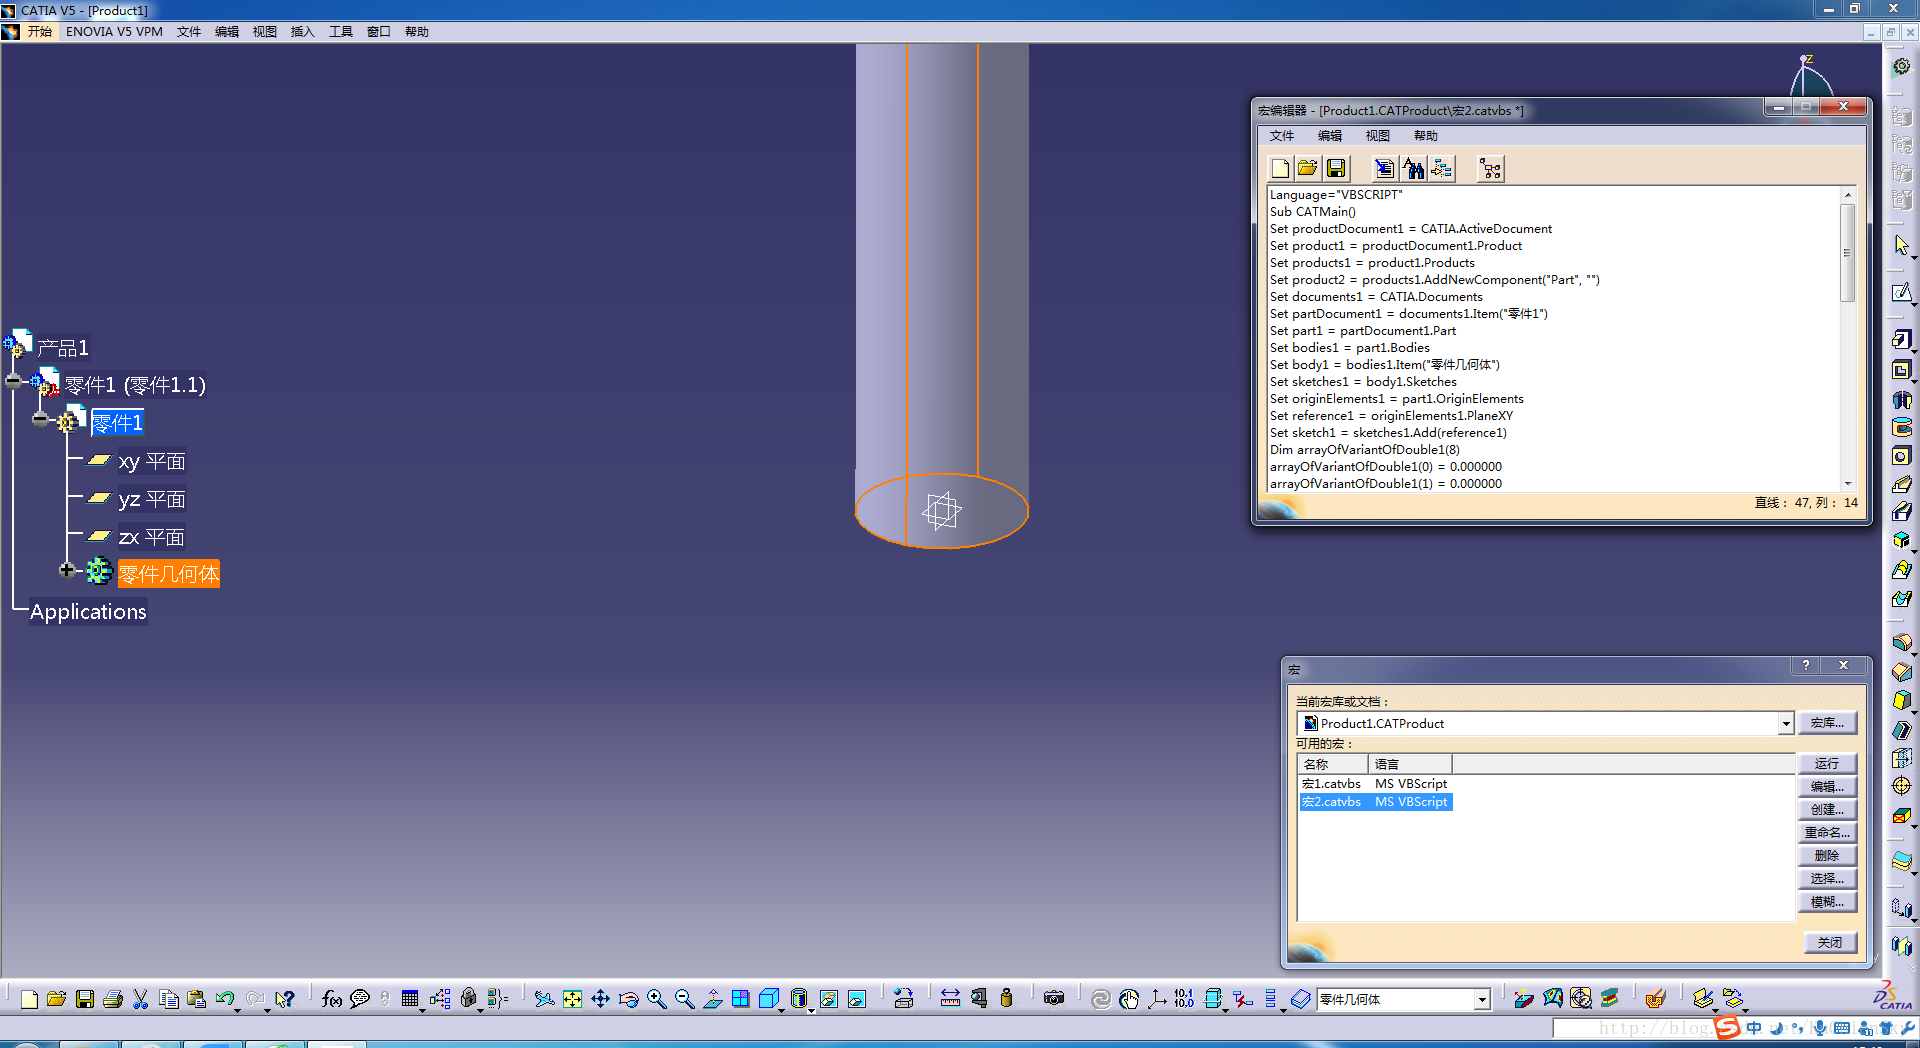Viewport: 1920px width, 1048px height.
Task: Select the 宏1.catvbs macro row
Action: pyautogui.click(x=1375, y=784)
